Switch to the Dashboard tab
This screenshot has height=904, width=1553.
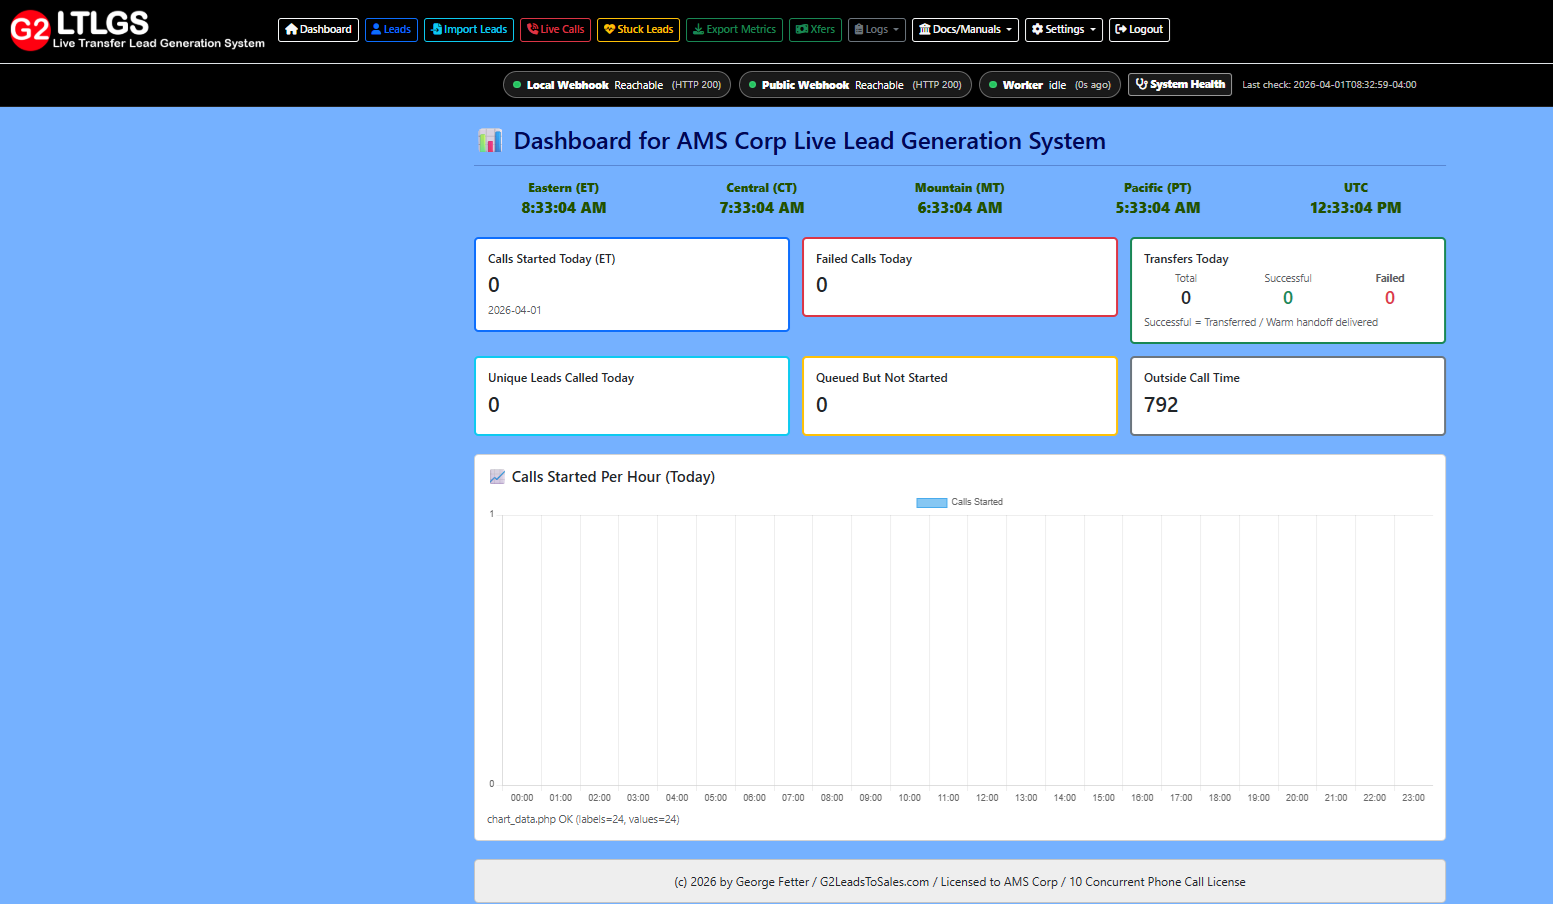(318, 29)
